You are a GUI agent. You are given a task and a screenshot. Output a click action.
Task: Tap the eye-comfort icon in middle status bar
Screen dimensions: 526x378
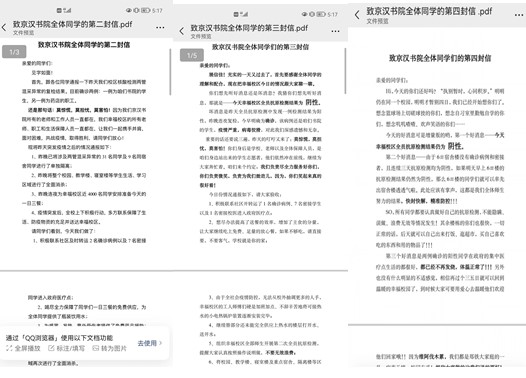tap(304, 14)
